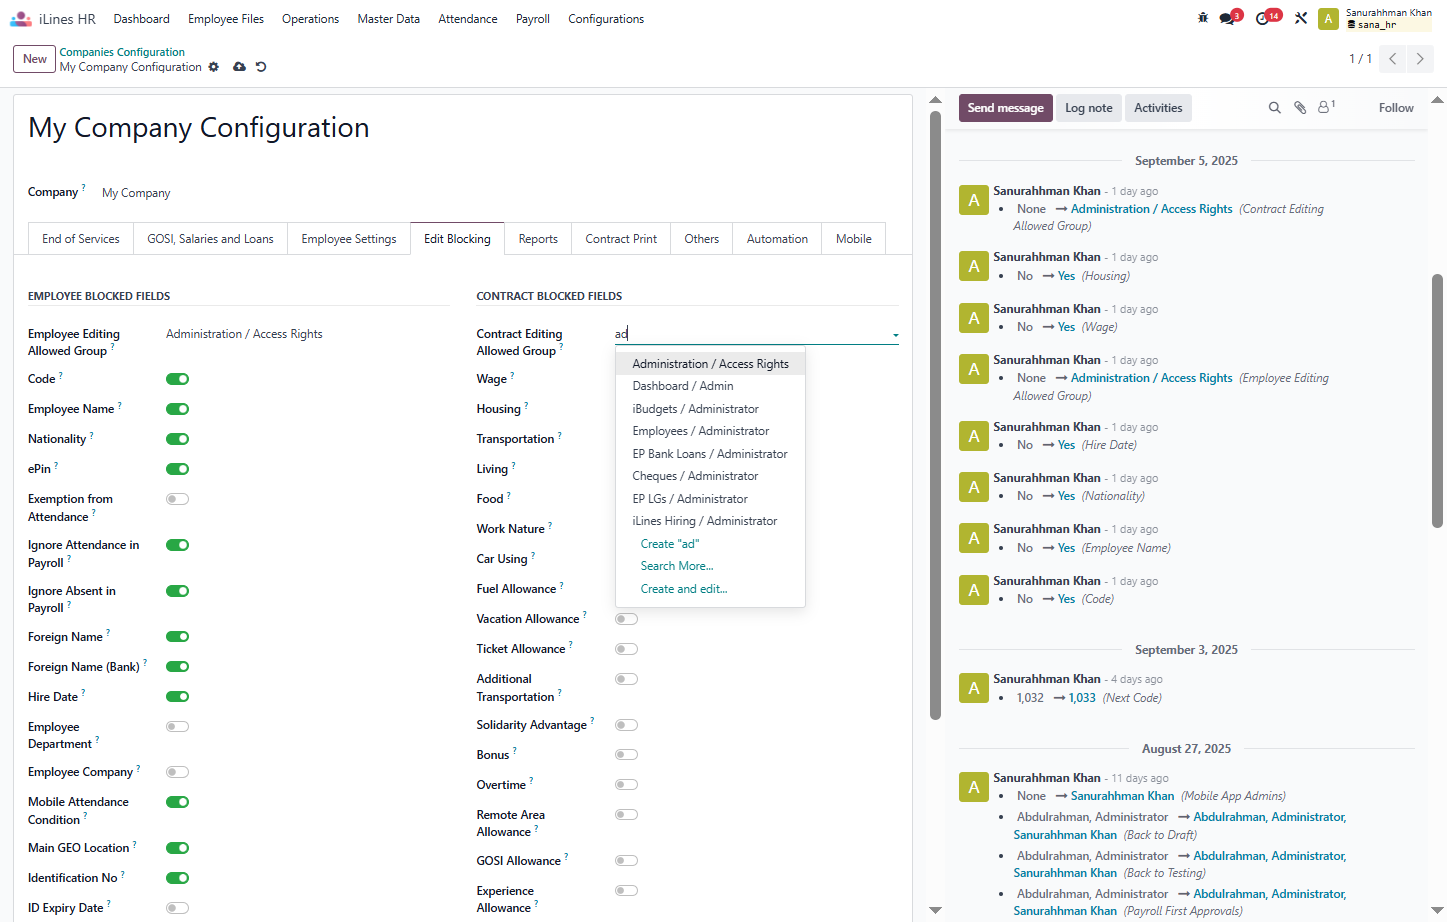This screenshot has height=922, width=1447.
Task: Switch to the Contract Print tab
Action: [x=621, y=239]
